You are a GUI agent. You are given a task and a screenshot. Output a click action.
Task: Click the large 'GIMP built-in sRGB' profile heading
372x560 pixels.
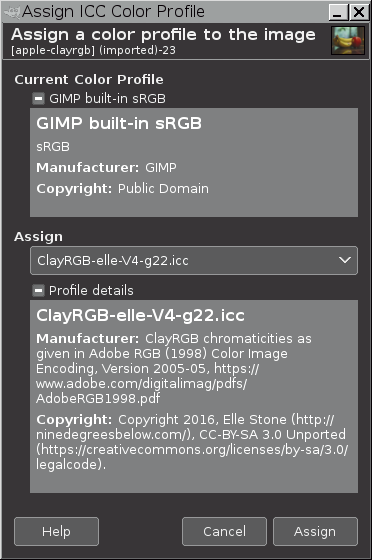point(119,123)
